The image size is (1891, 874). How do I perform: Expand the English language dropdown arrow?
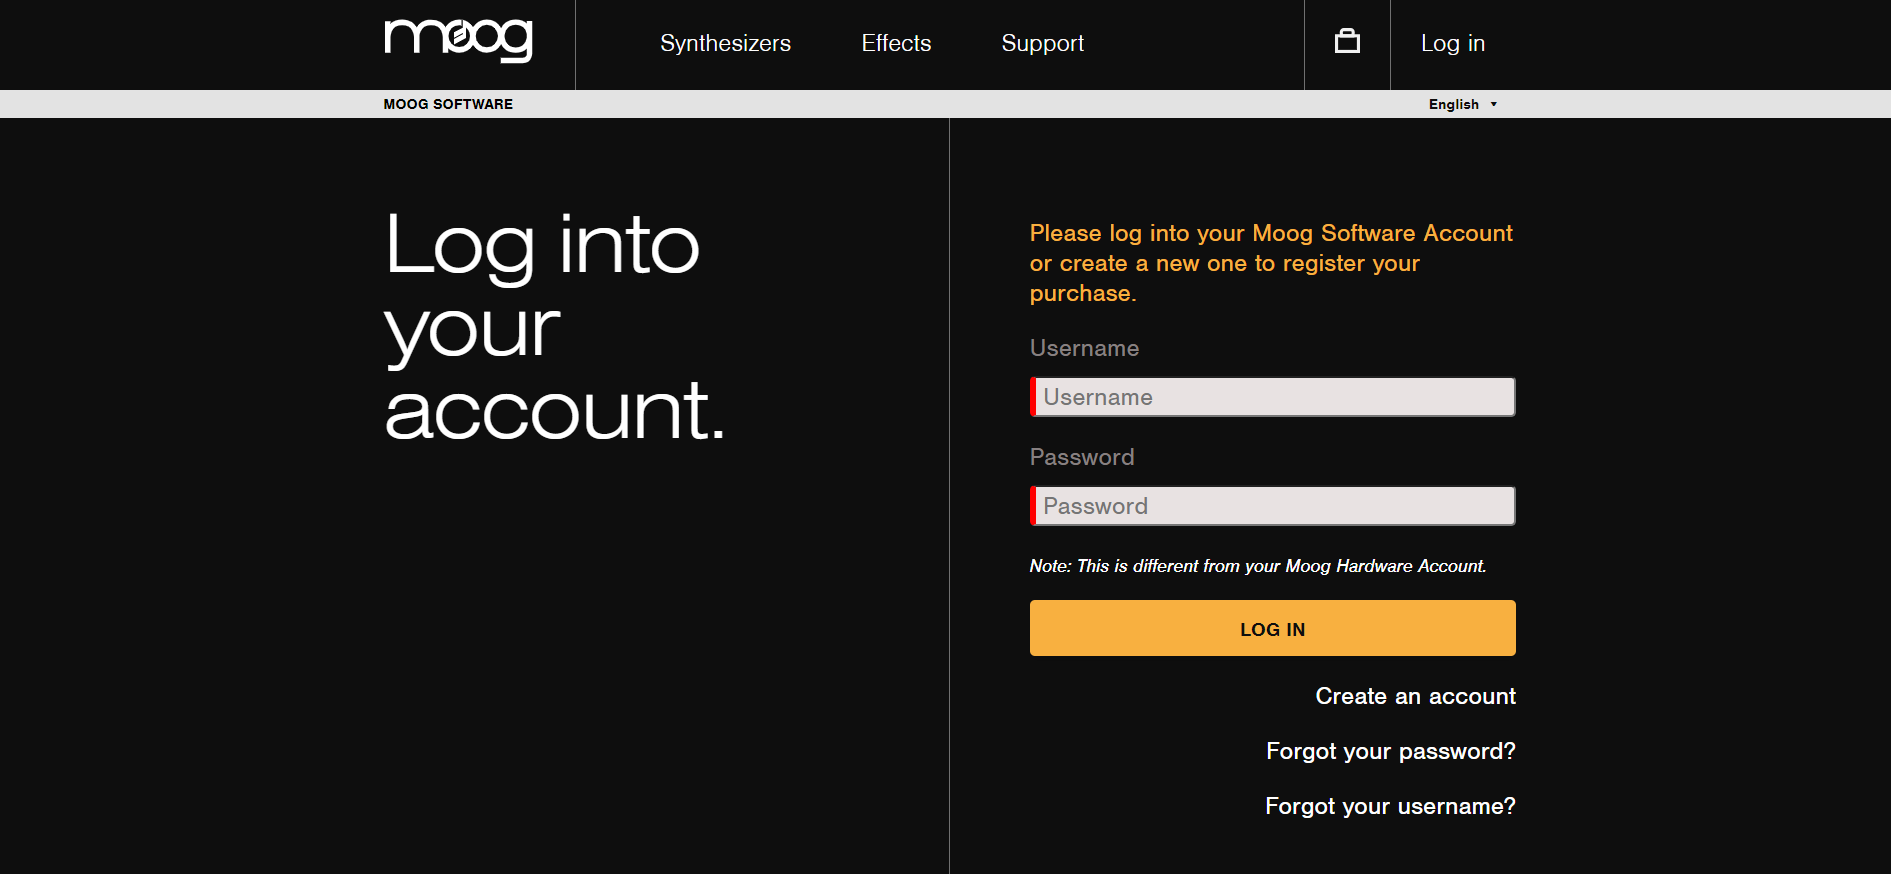pos(1494,104)
